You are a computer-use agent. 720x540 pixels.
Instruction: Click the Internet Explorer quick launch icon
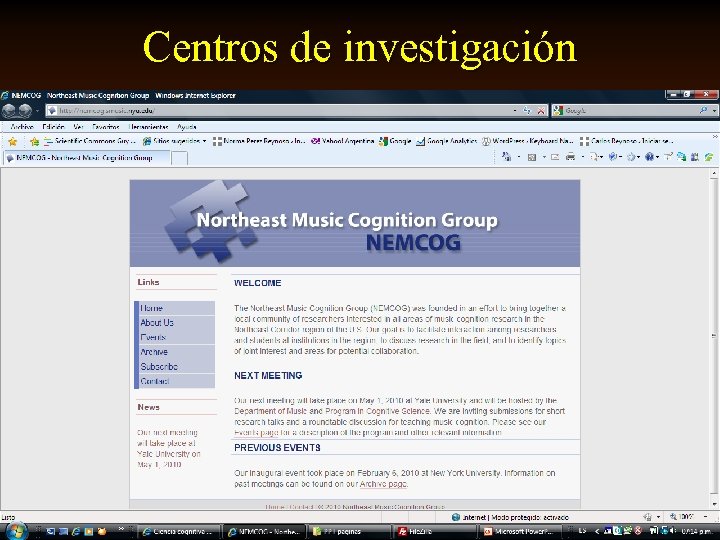76,531
